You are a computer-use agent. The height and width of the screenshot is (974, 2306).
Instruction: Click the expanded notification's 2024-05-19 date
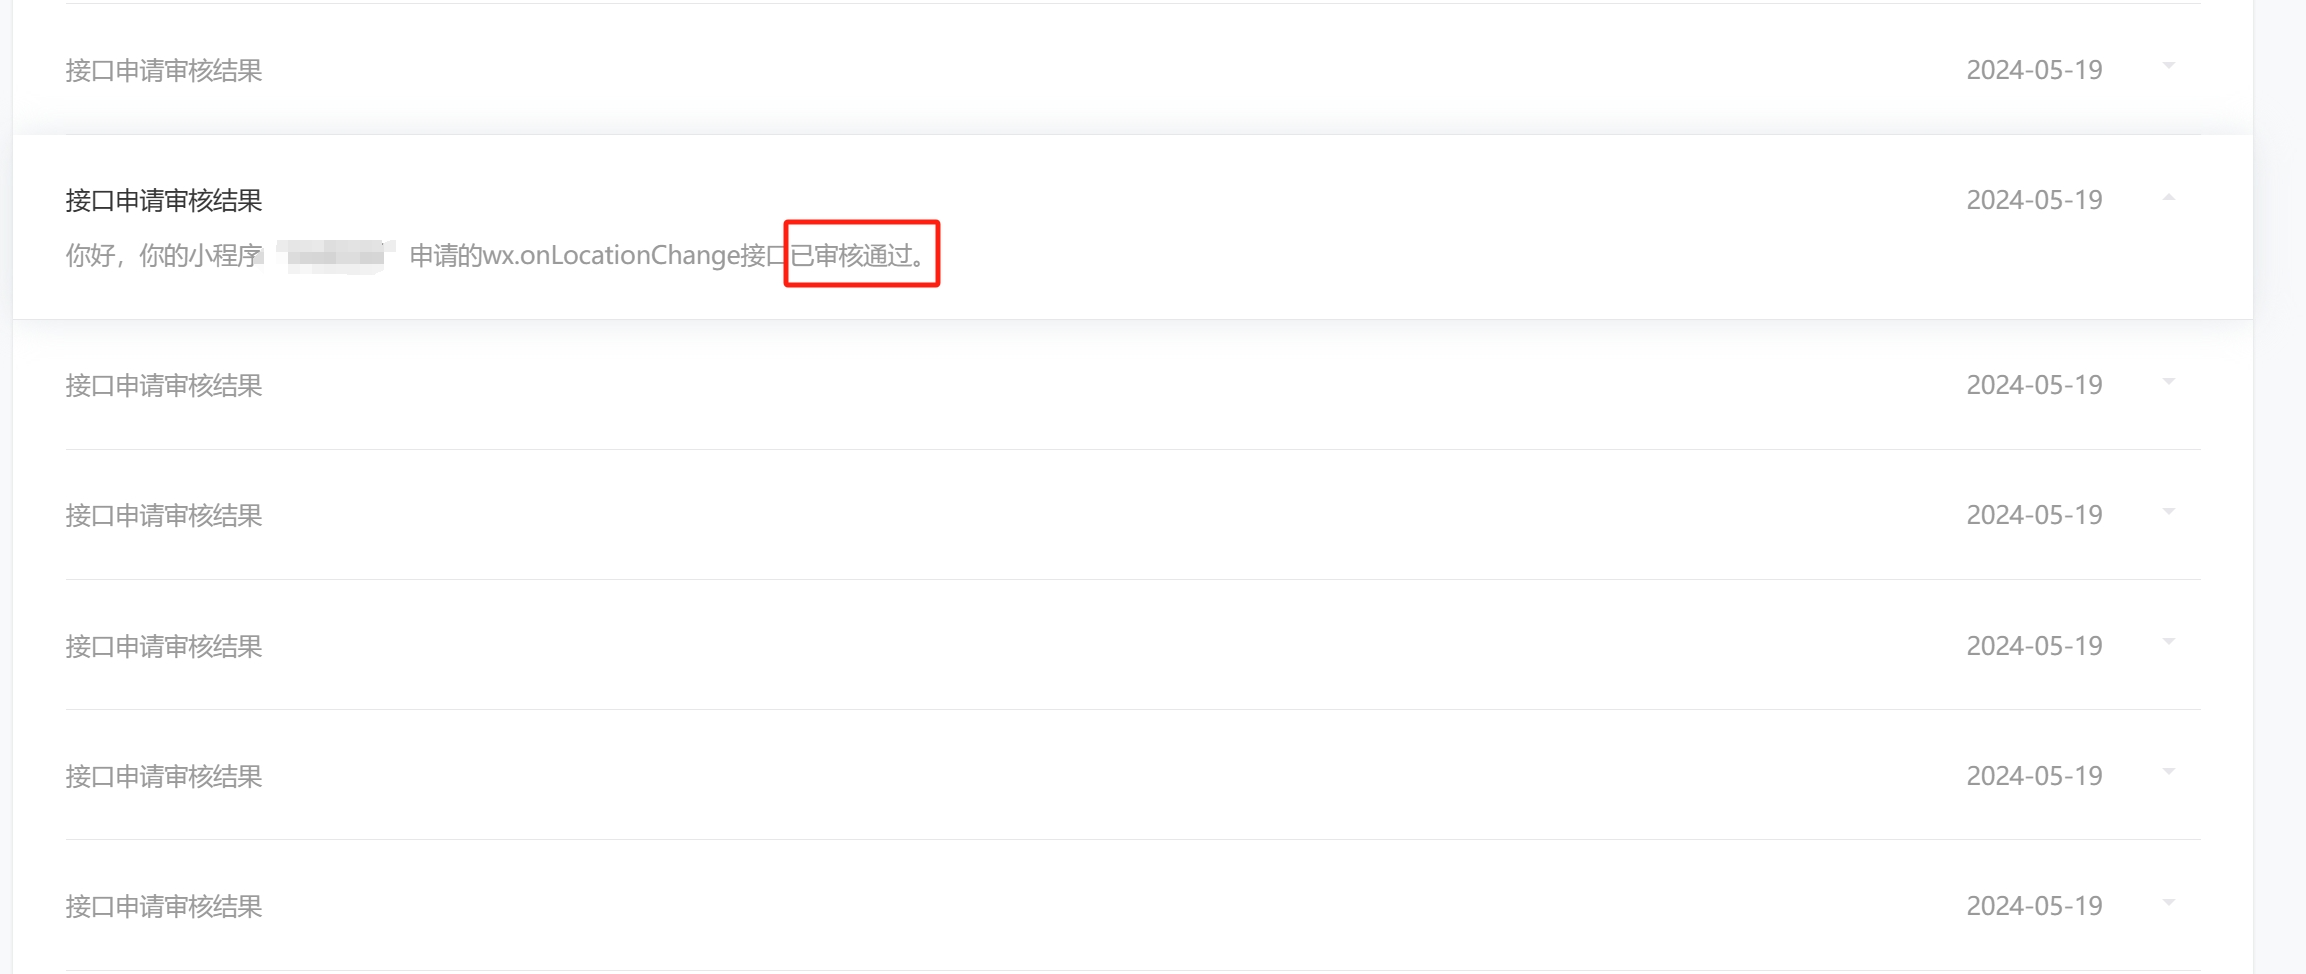2034,200
